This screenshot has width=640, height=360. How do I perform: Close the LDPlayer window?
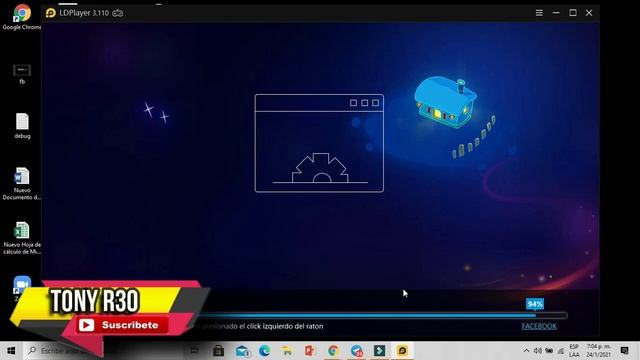tap(589, 13)
